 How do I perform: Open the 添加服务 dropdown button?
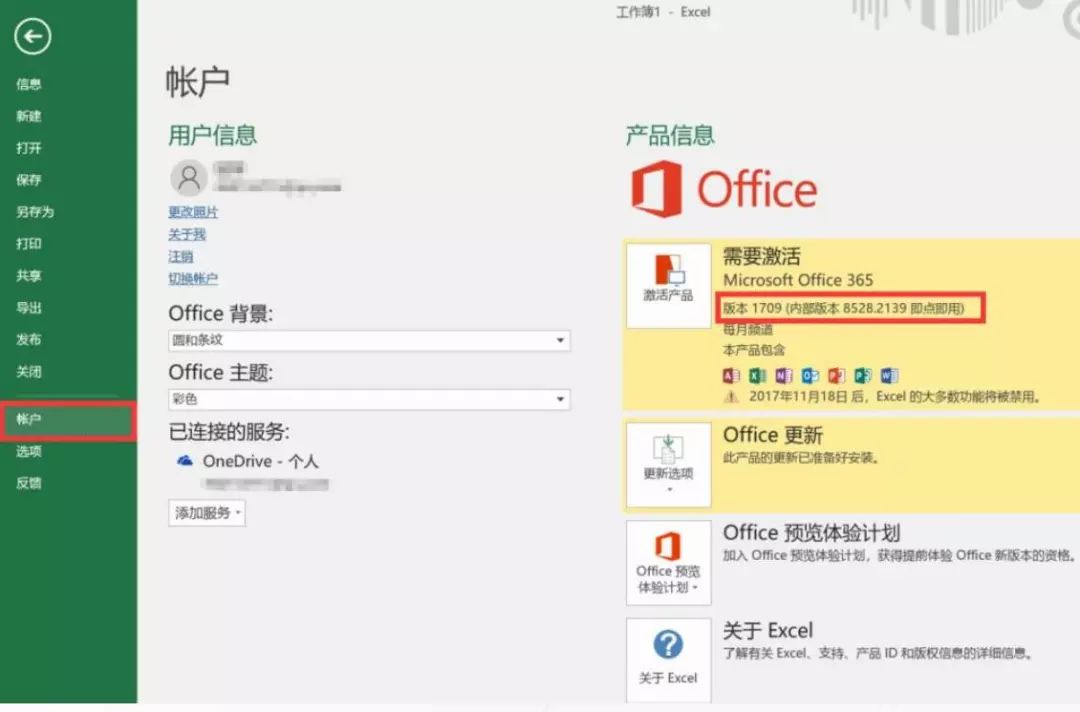coord(207,513)
